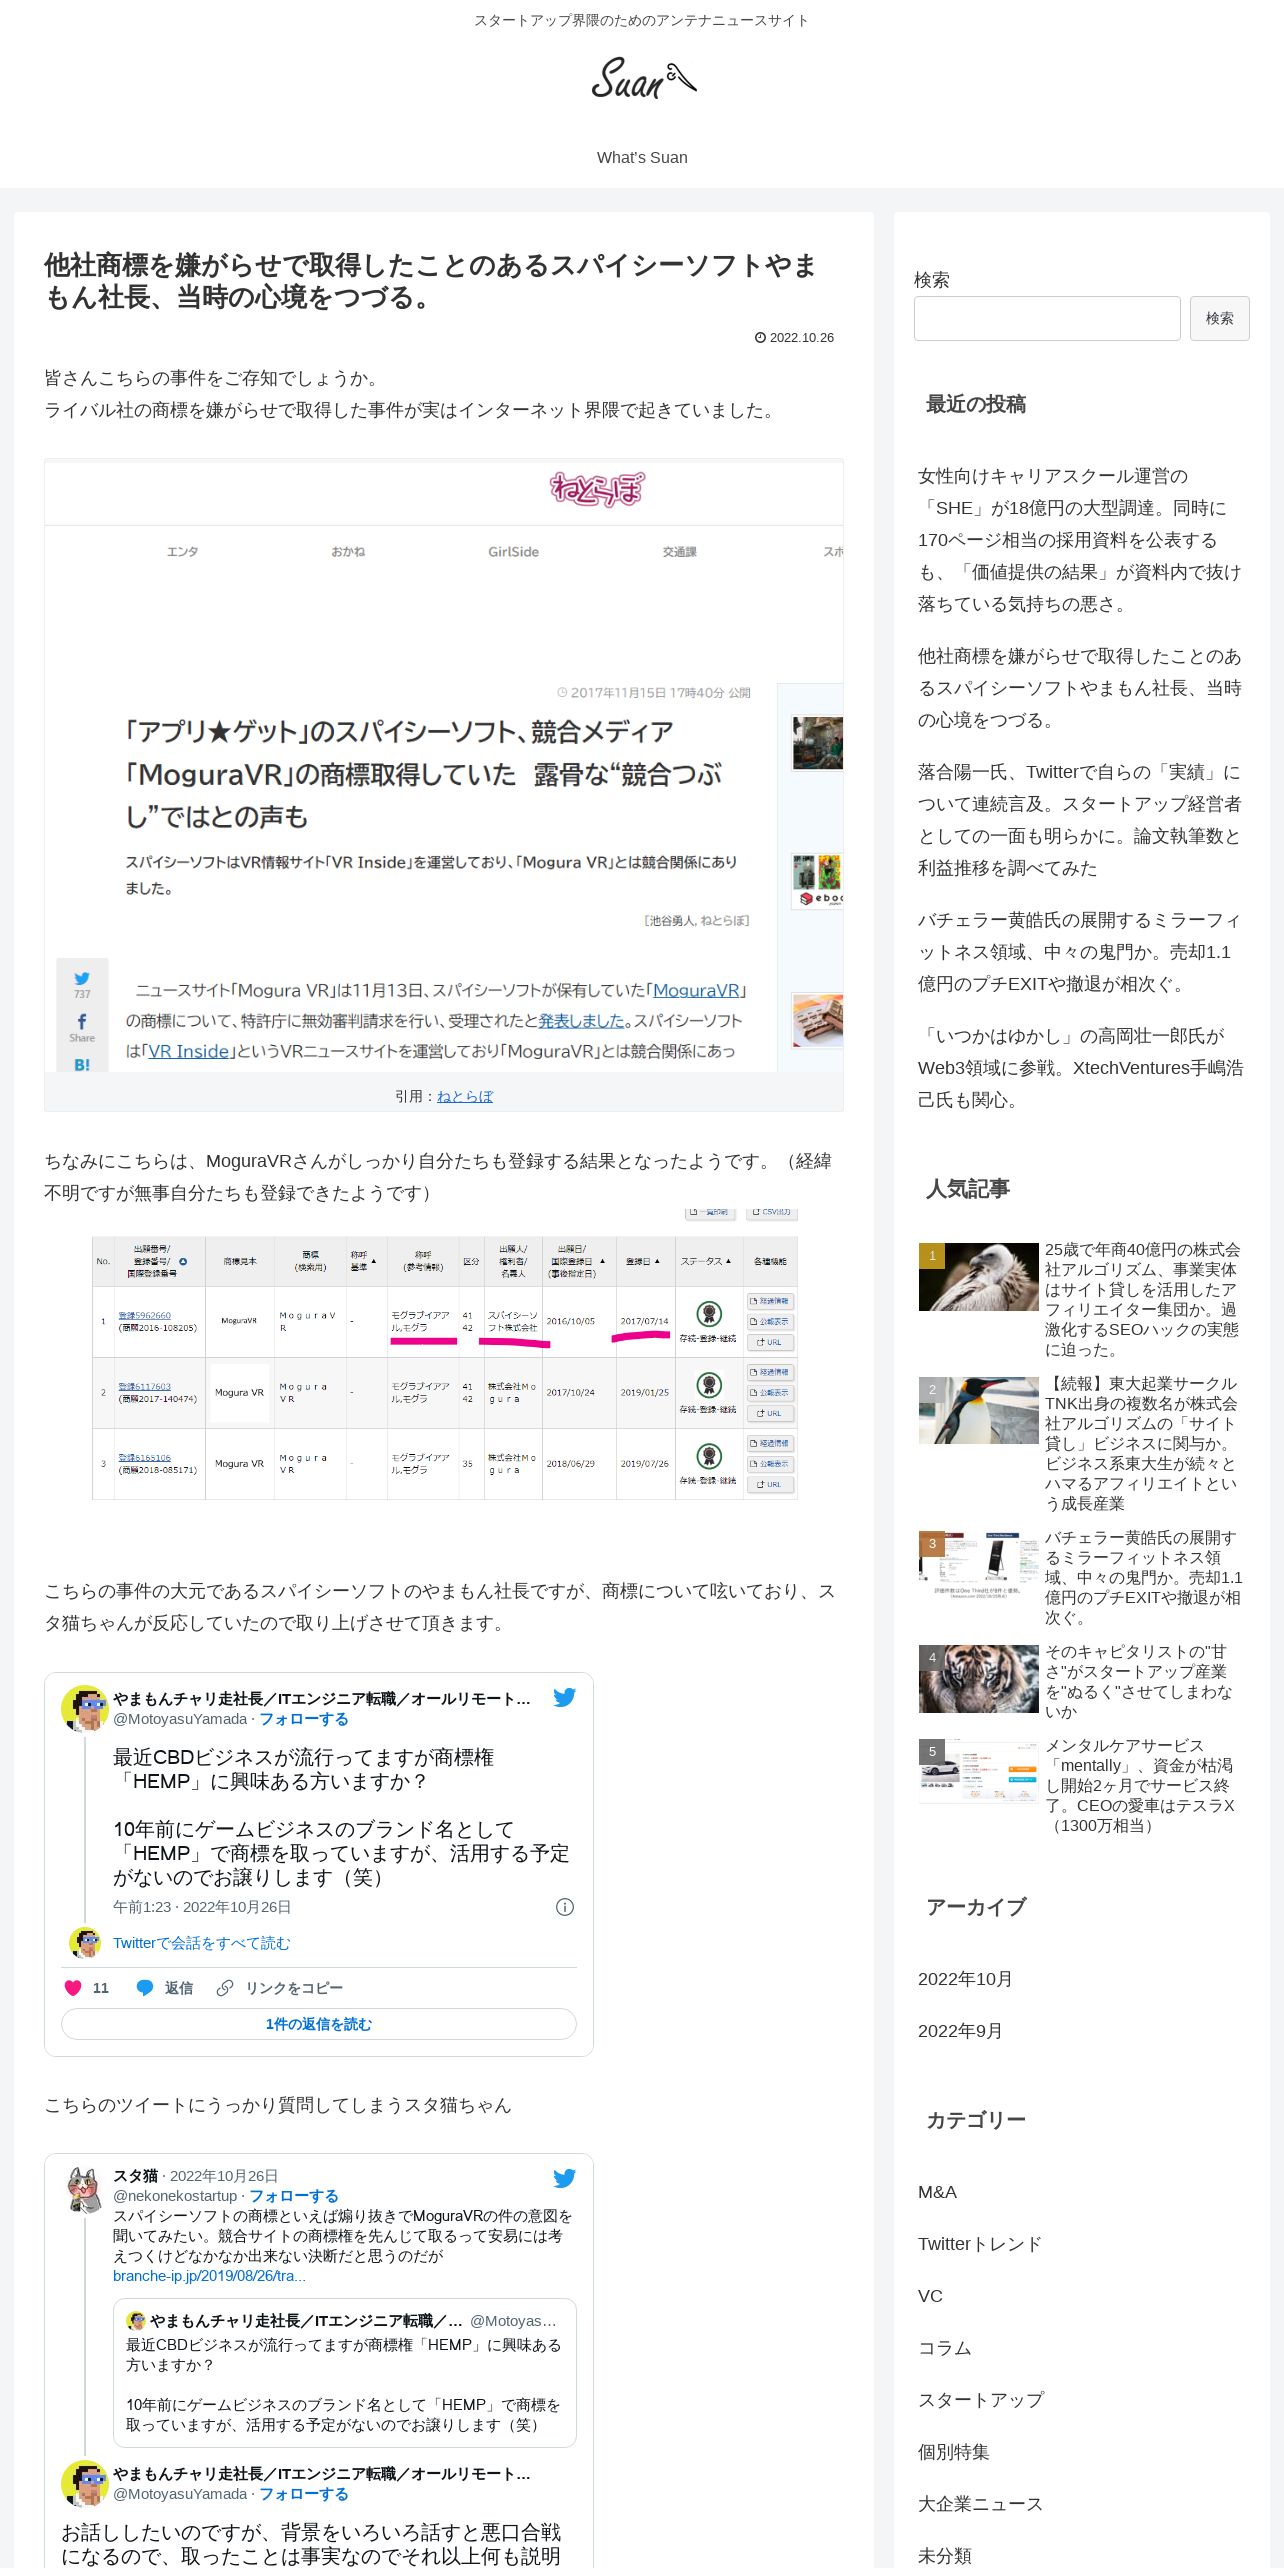Click フォローする next to @nekonekostartup
The width and height of the screenshot is (1284, 2568).
click(x=294, y=2196)
